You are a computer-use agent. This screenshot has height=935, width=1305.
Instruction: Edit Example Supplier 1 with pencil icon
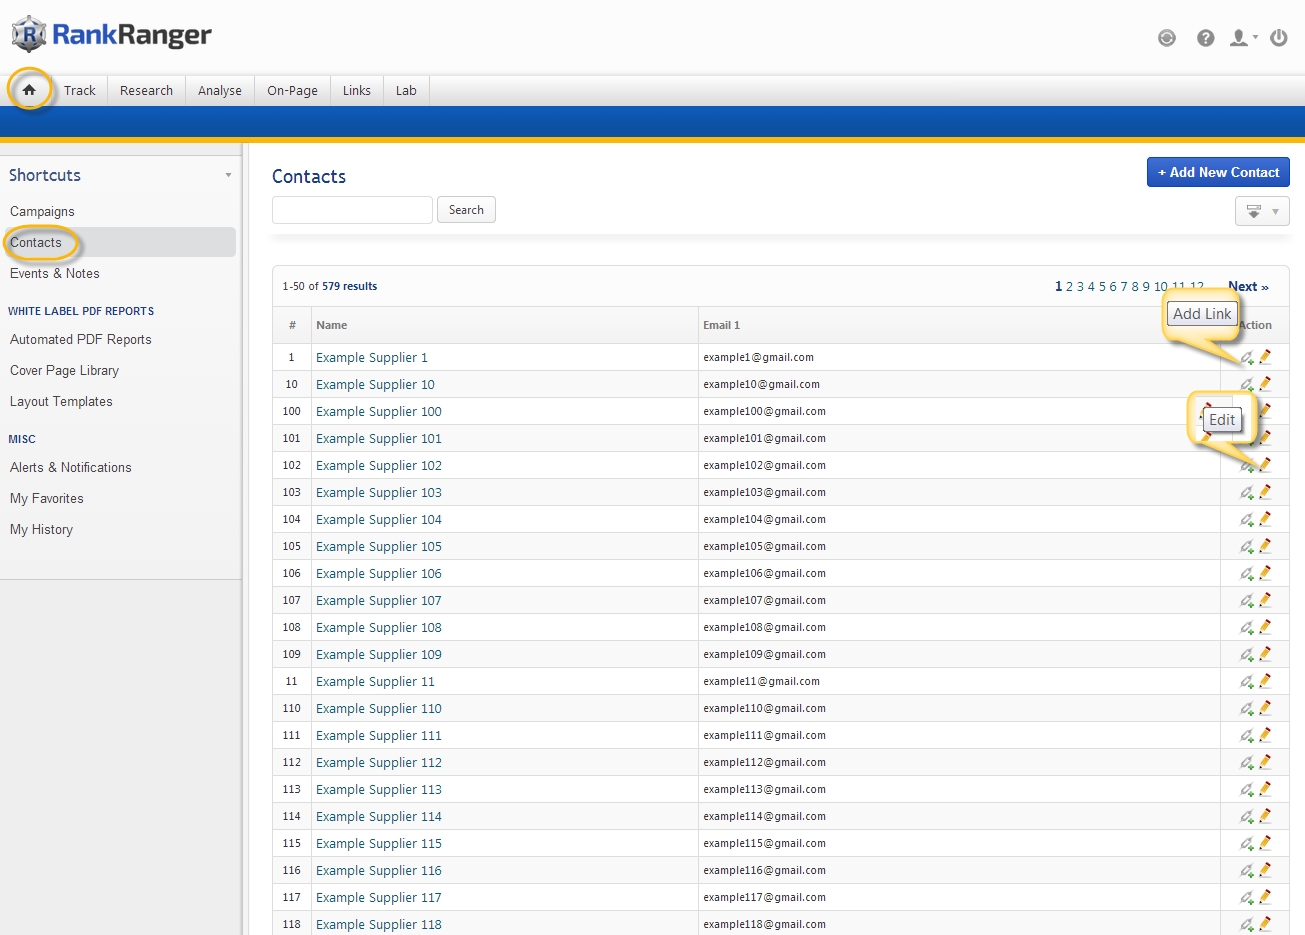point(1265,357)
